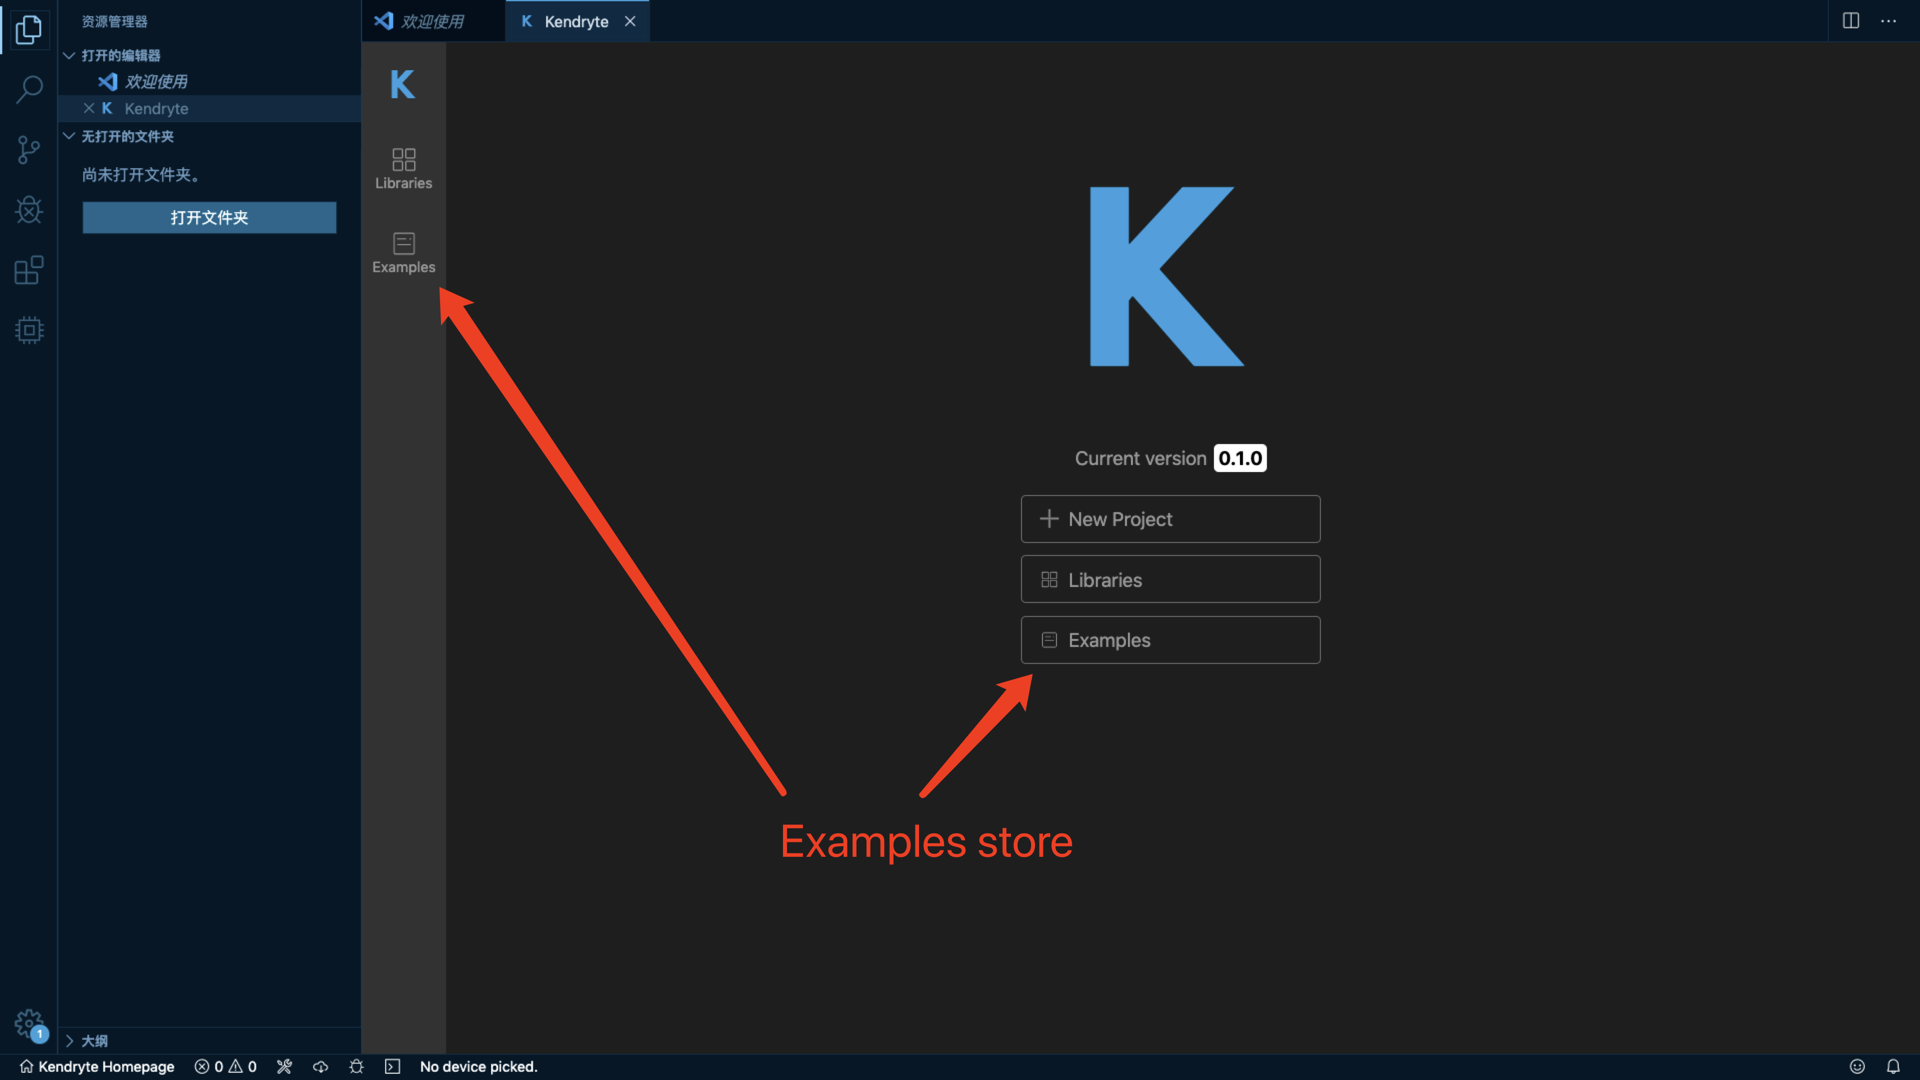Click the 打开文件夹 button

tap(209, 218)
